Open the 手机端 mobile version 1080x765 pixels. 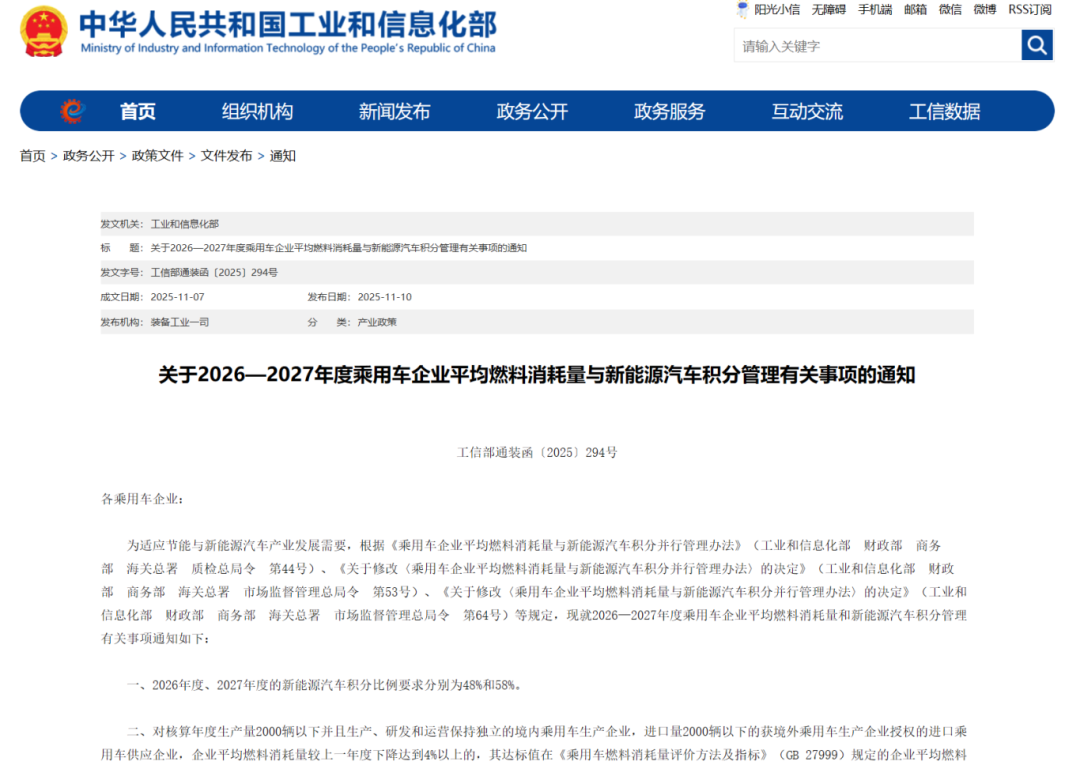[873, 9]
